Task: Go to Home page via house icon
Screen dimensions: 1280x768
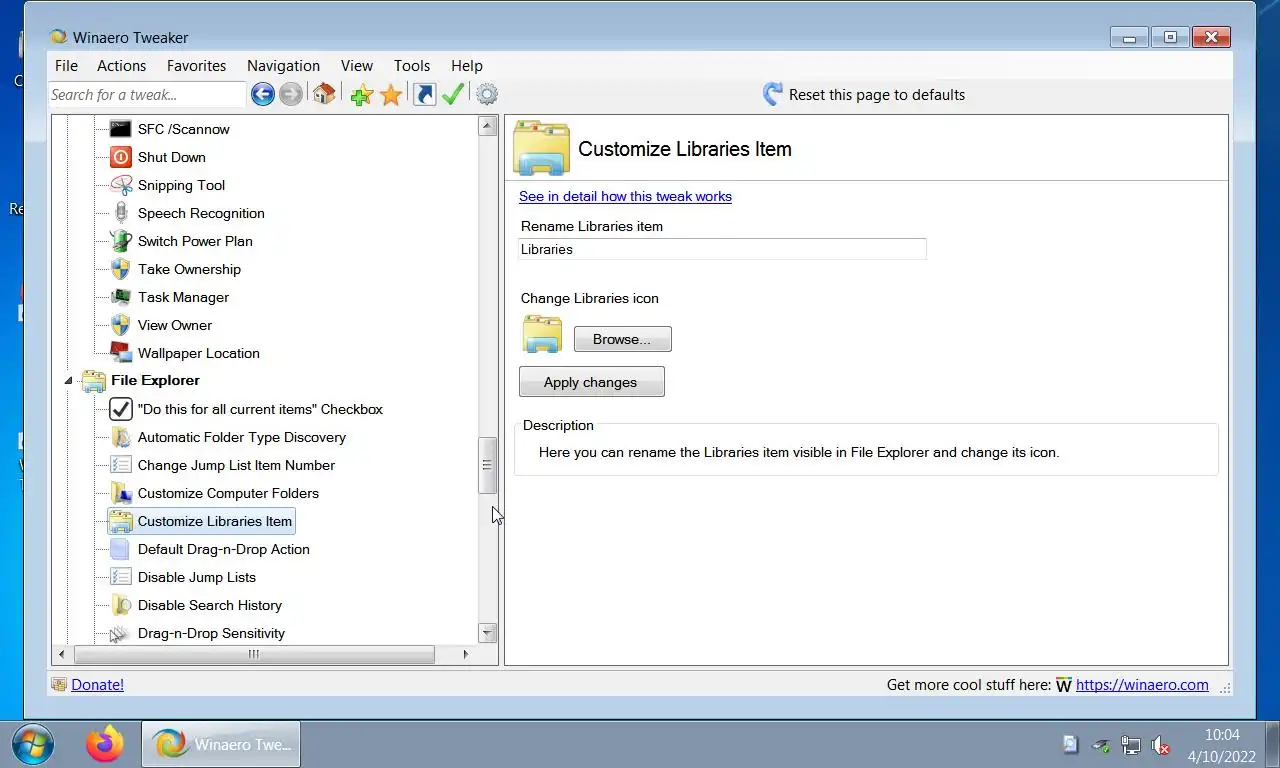Action: (323, 94)
